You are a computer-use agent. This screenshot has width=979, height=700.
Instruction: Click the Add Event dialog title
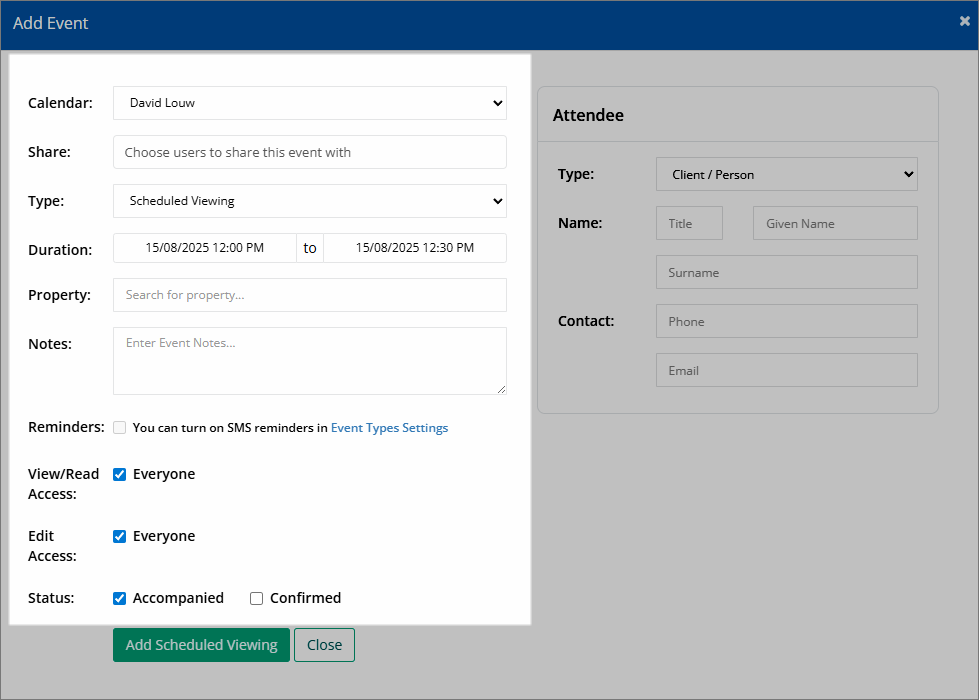pyautogui.click(x=51, y=23)
